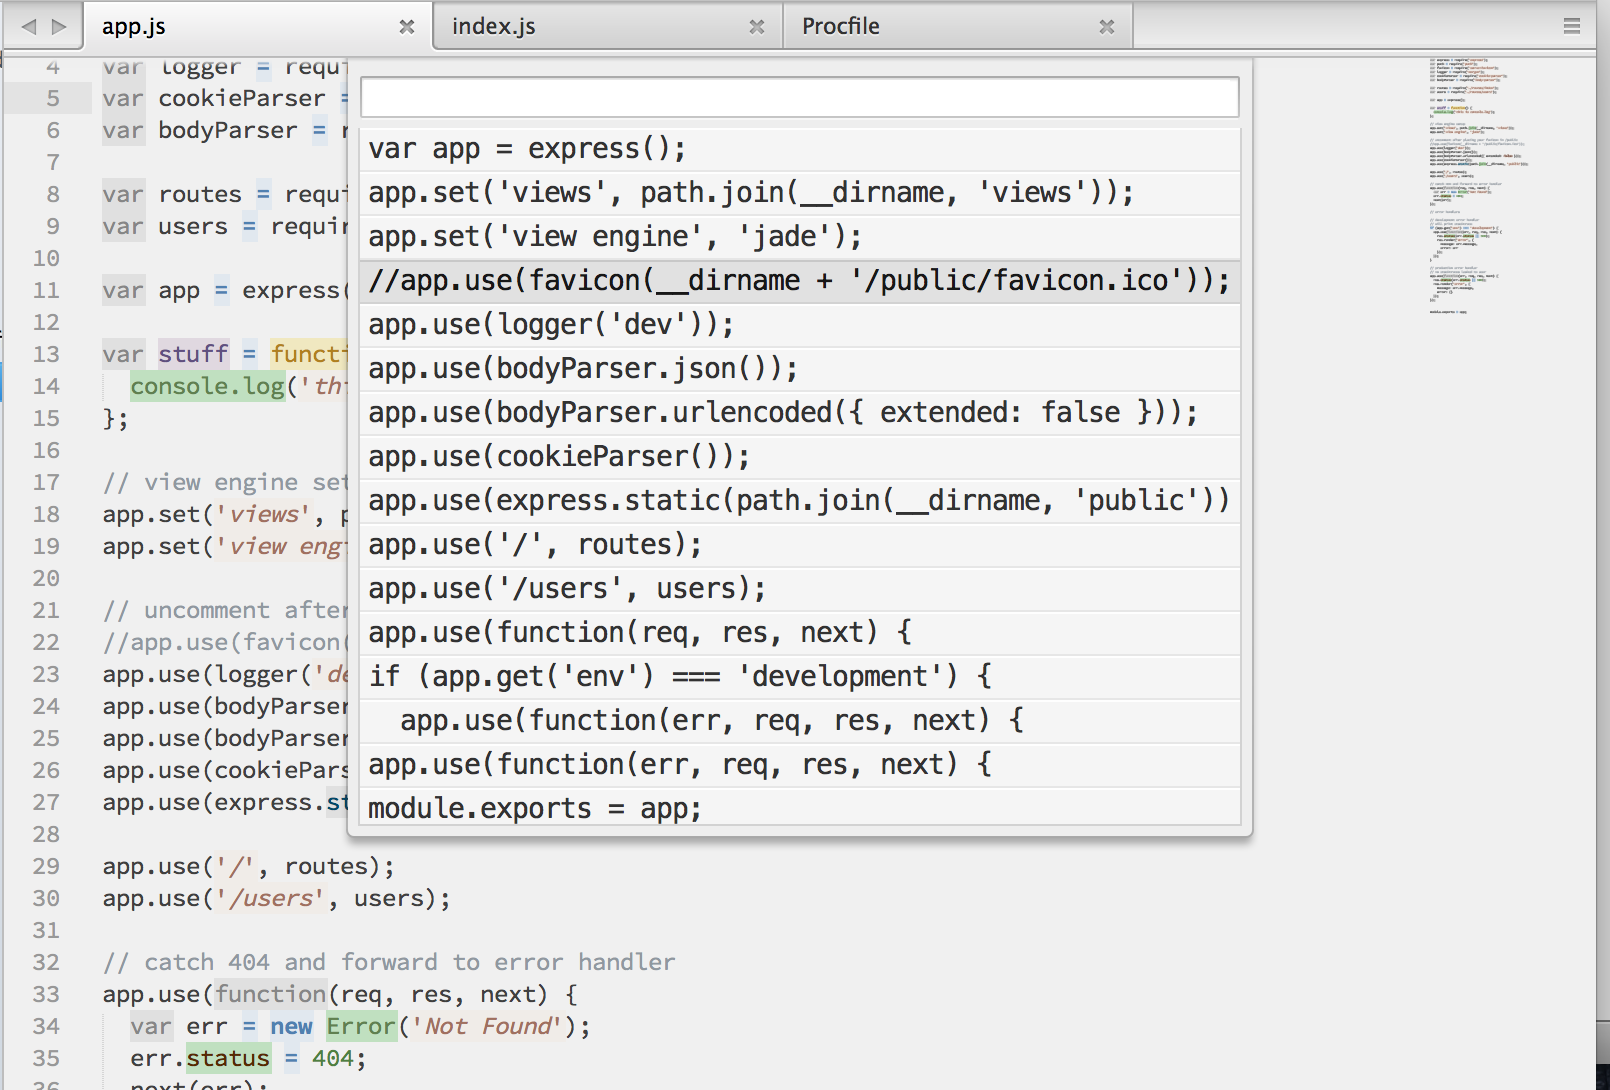Click err.status = 404 code line
Screen dimensions: 1610x1090
coord(248,1058)
